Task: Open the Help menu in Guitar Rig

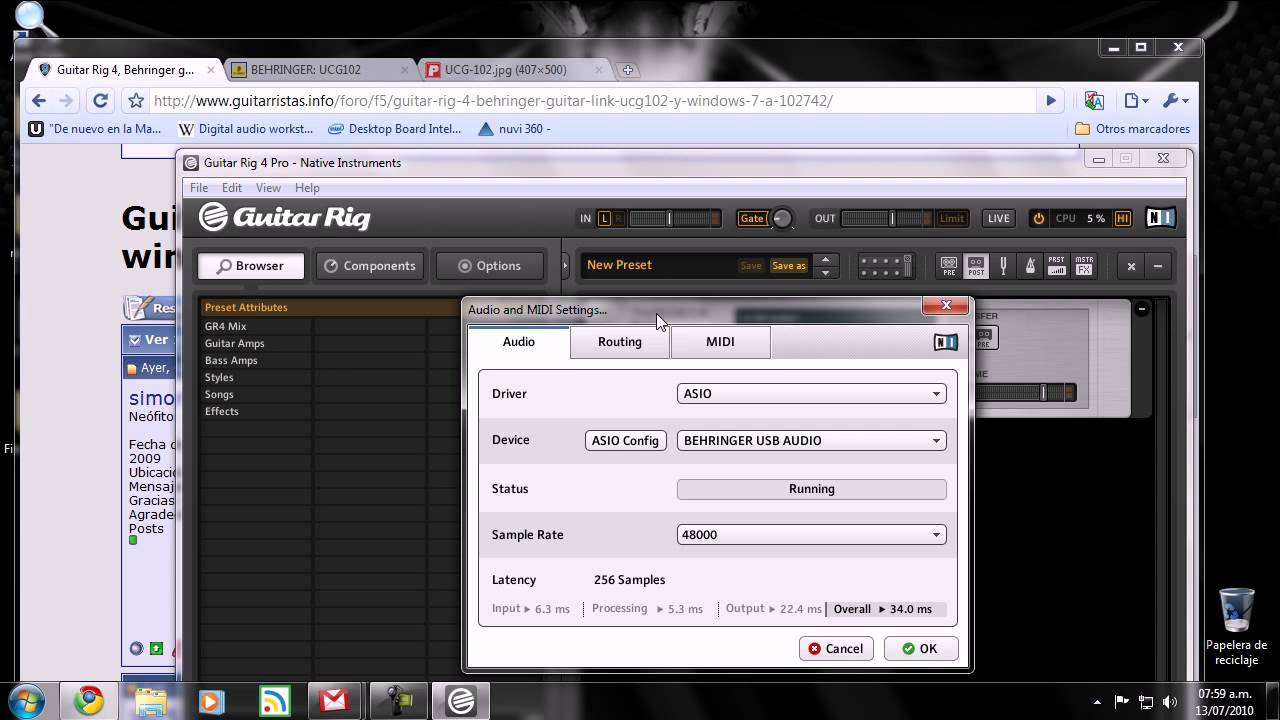Action: pyautogui.click(x=307, y=188)
